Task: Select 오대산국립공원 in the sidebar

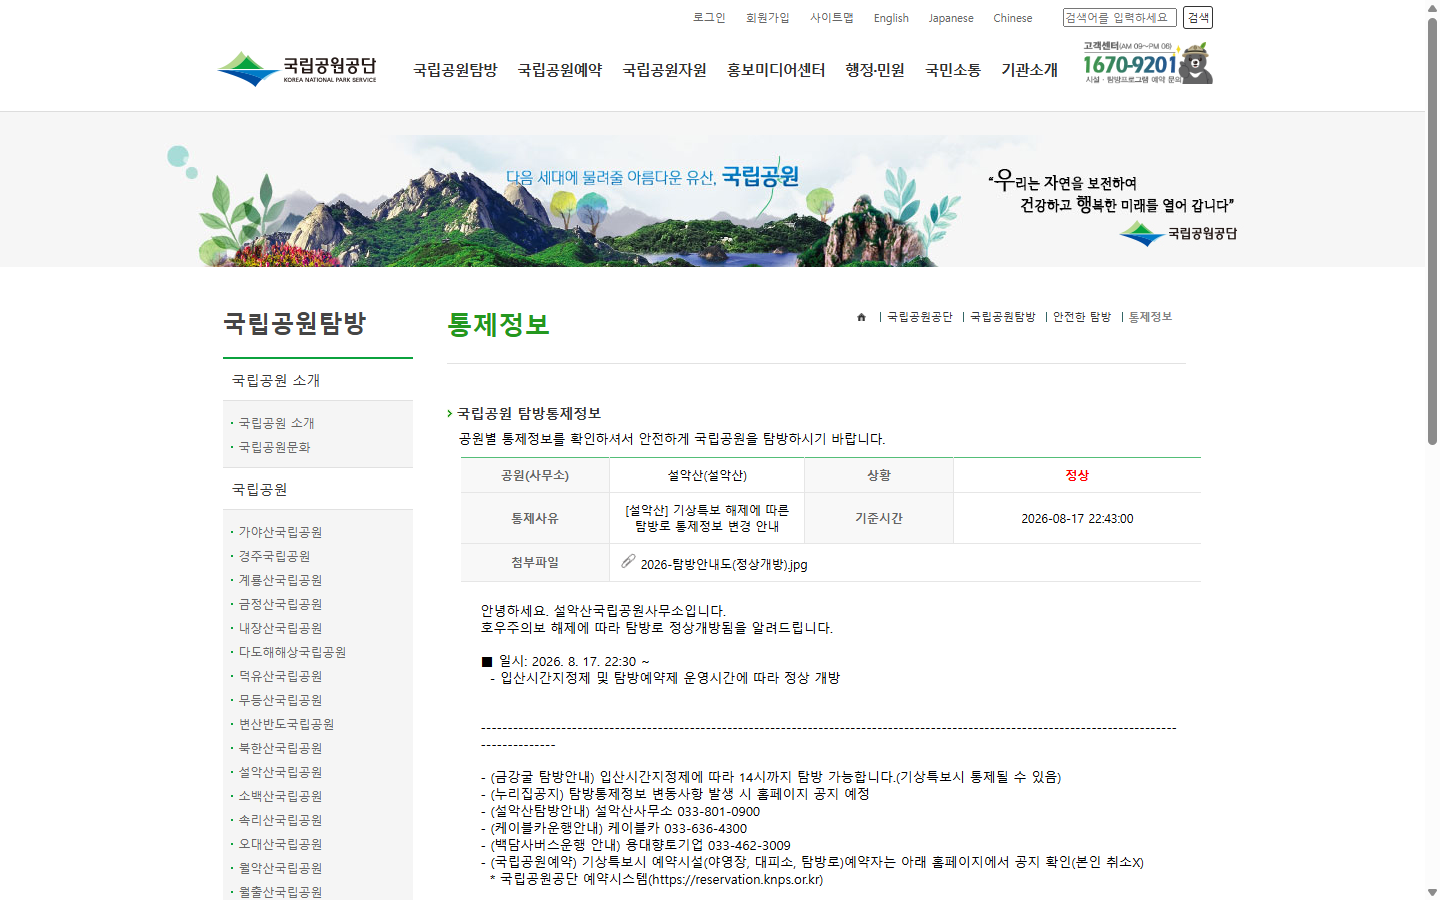Action: (x=281, y=844)
